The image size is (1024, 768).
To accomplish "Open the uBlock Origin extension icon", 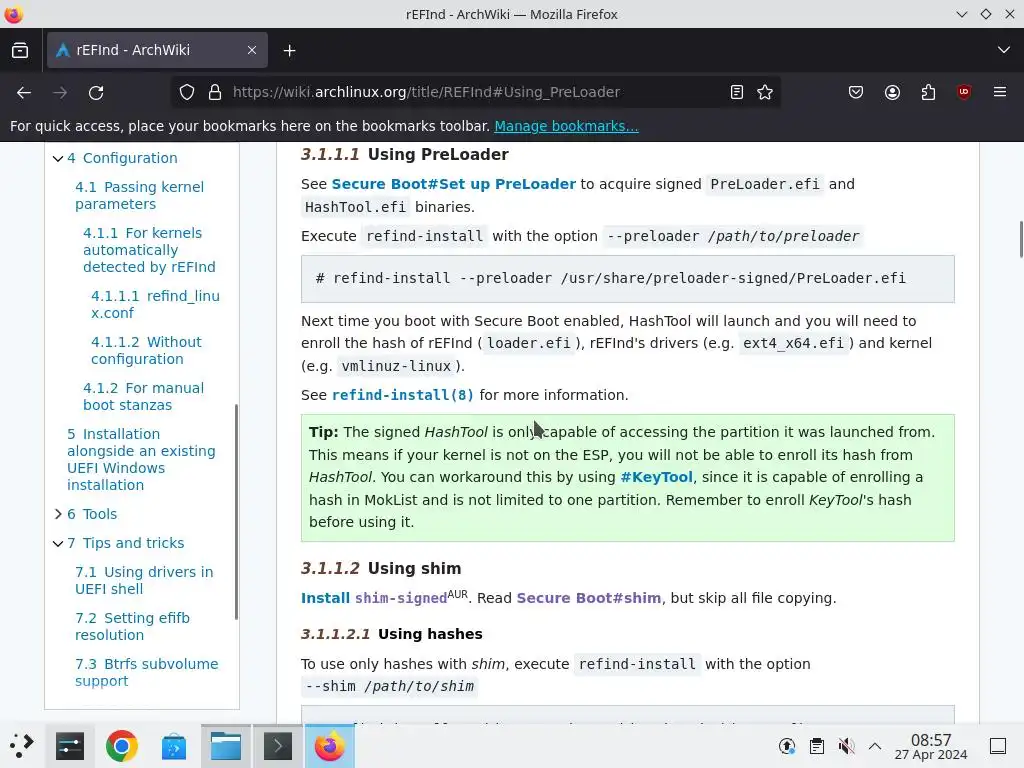I will (x=964, y=93).
